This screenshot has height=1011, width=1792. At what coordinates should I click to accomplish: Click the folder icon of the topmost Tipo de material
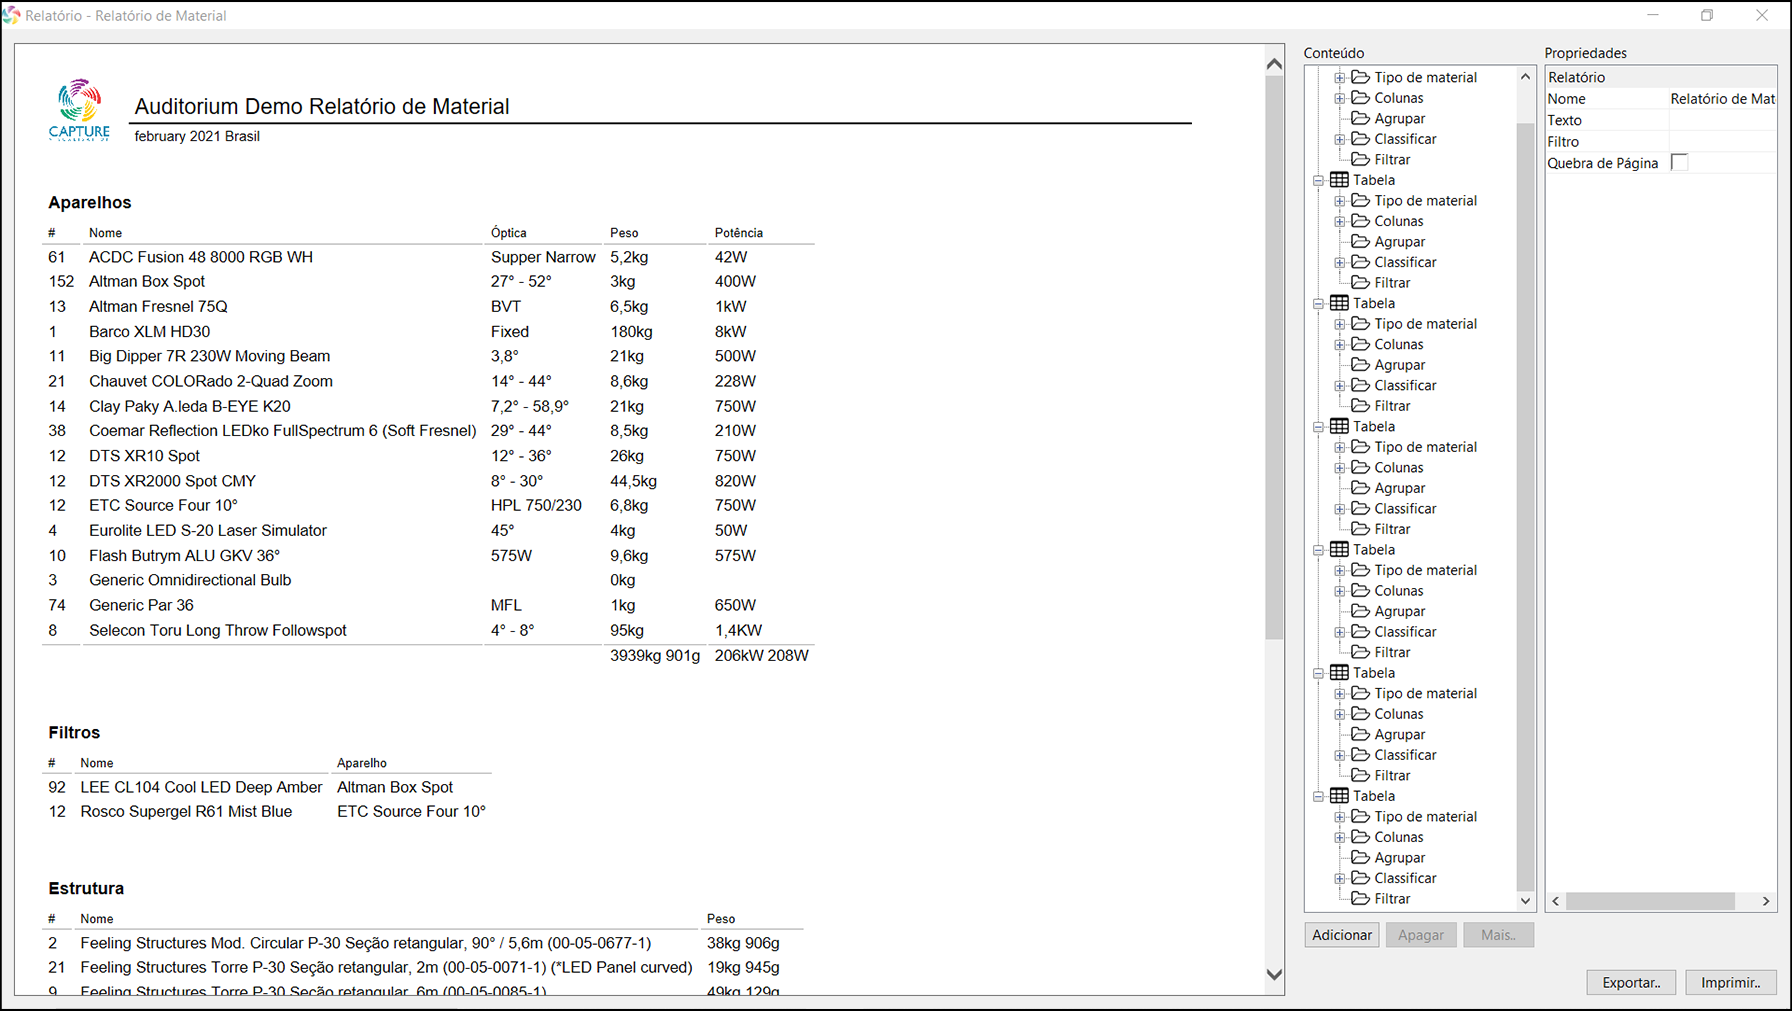(1360, 77)
